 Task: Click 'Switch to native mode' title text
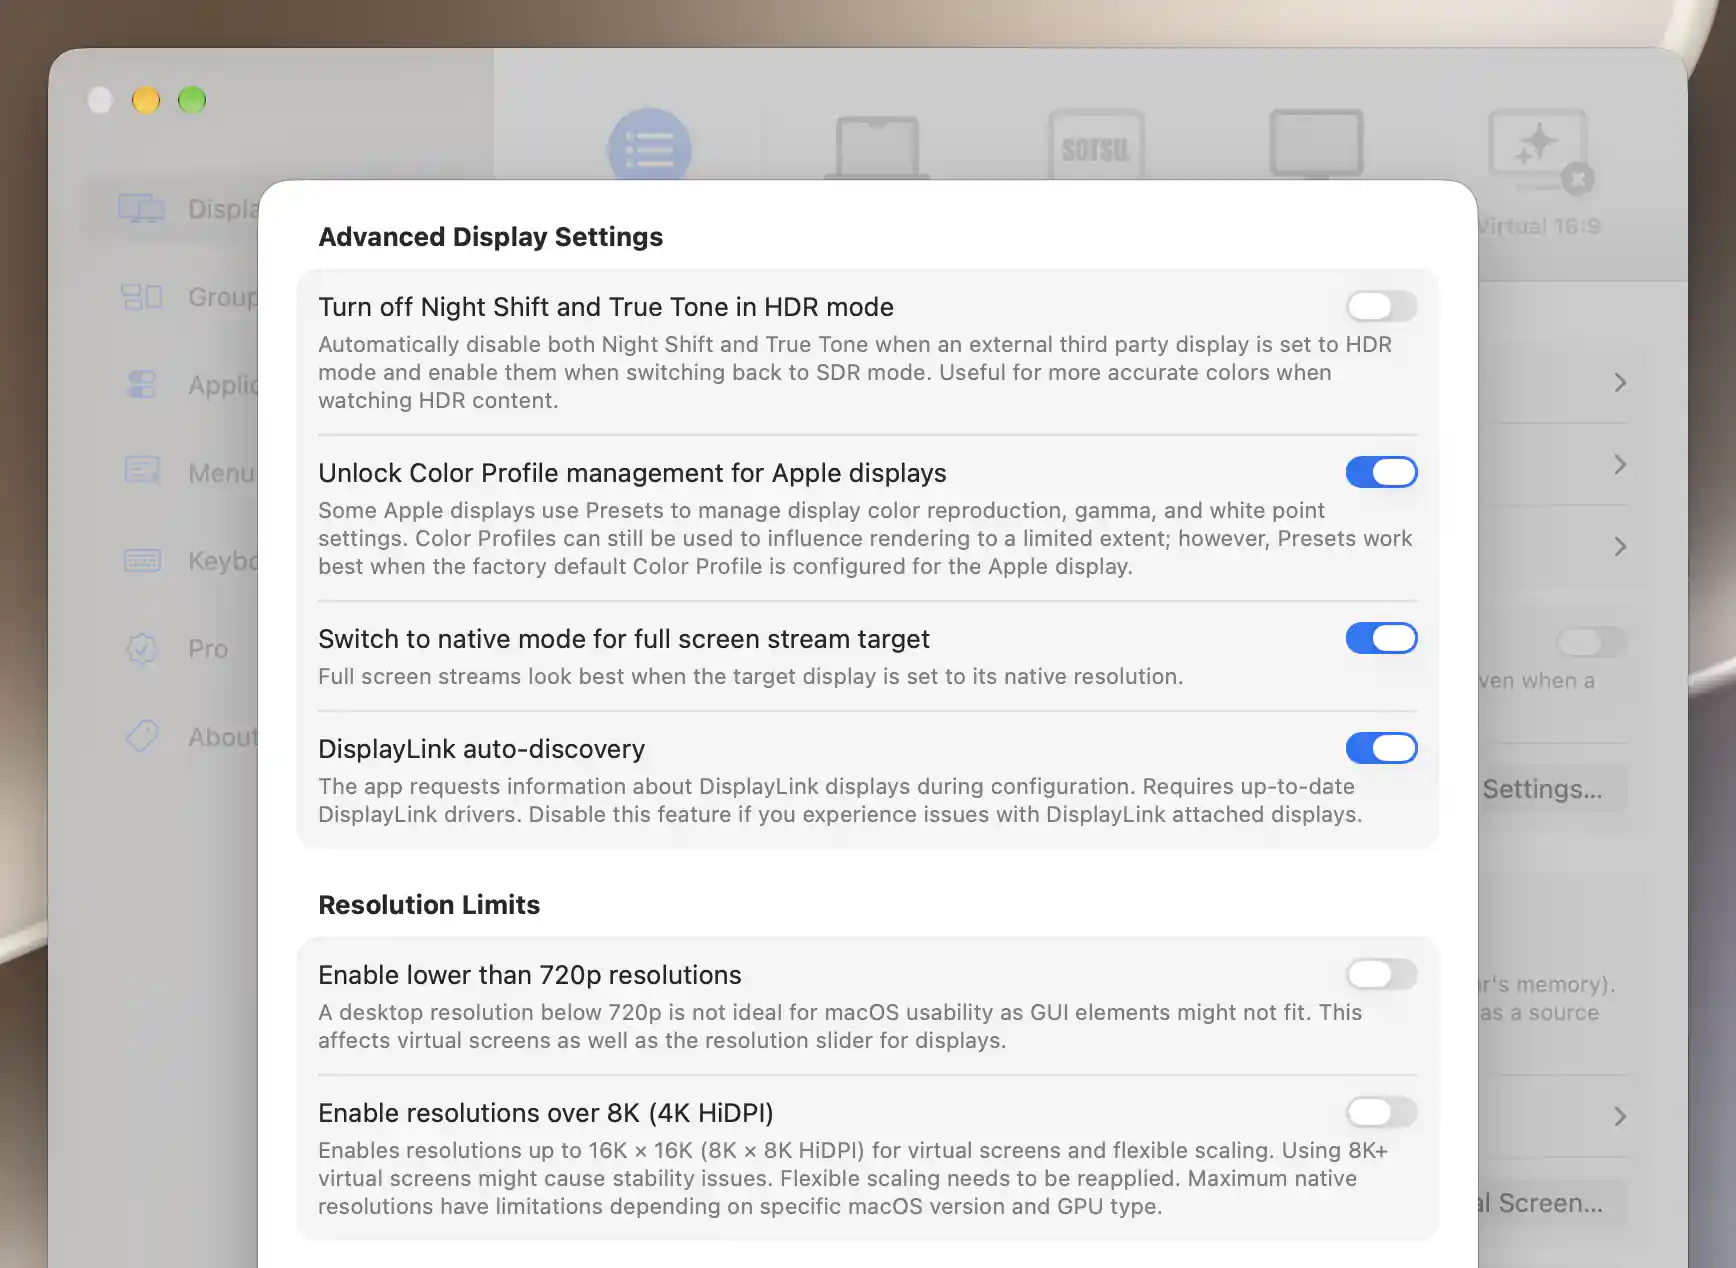(624, 639)
